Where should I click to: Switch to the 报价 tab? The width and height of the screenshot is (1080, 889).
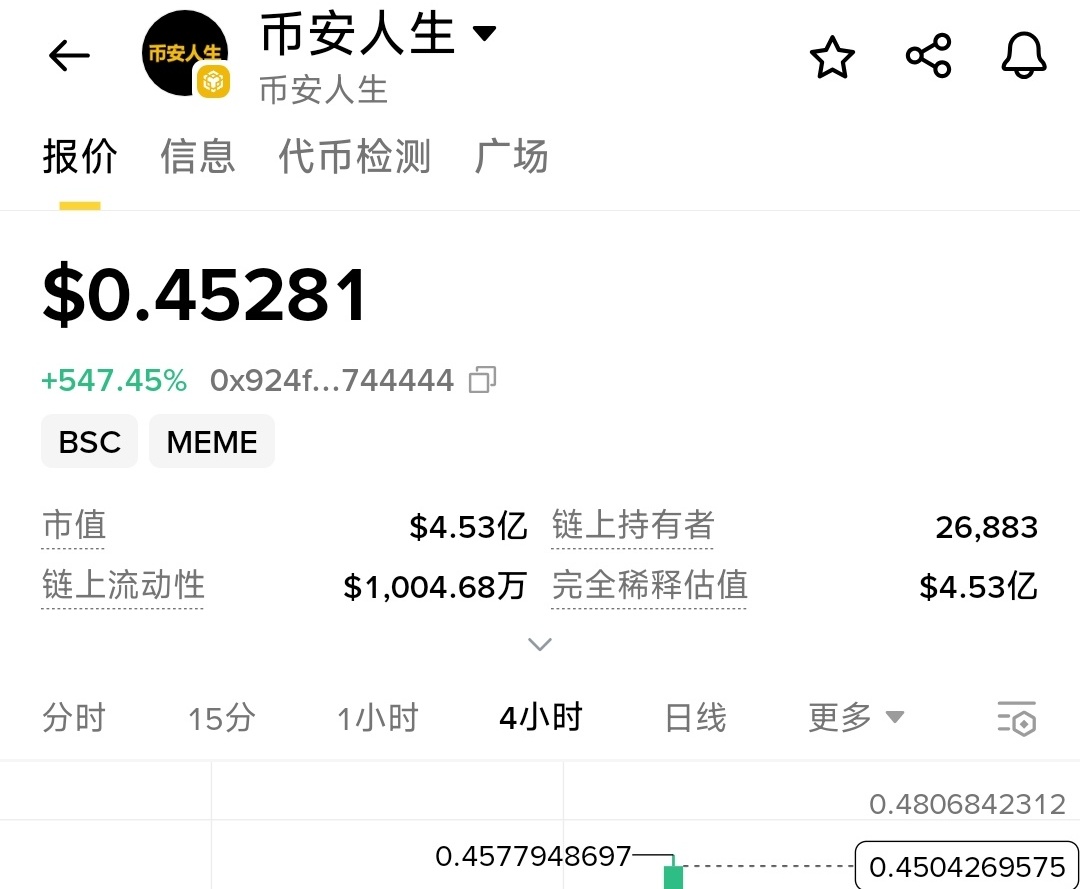[80, 156]
